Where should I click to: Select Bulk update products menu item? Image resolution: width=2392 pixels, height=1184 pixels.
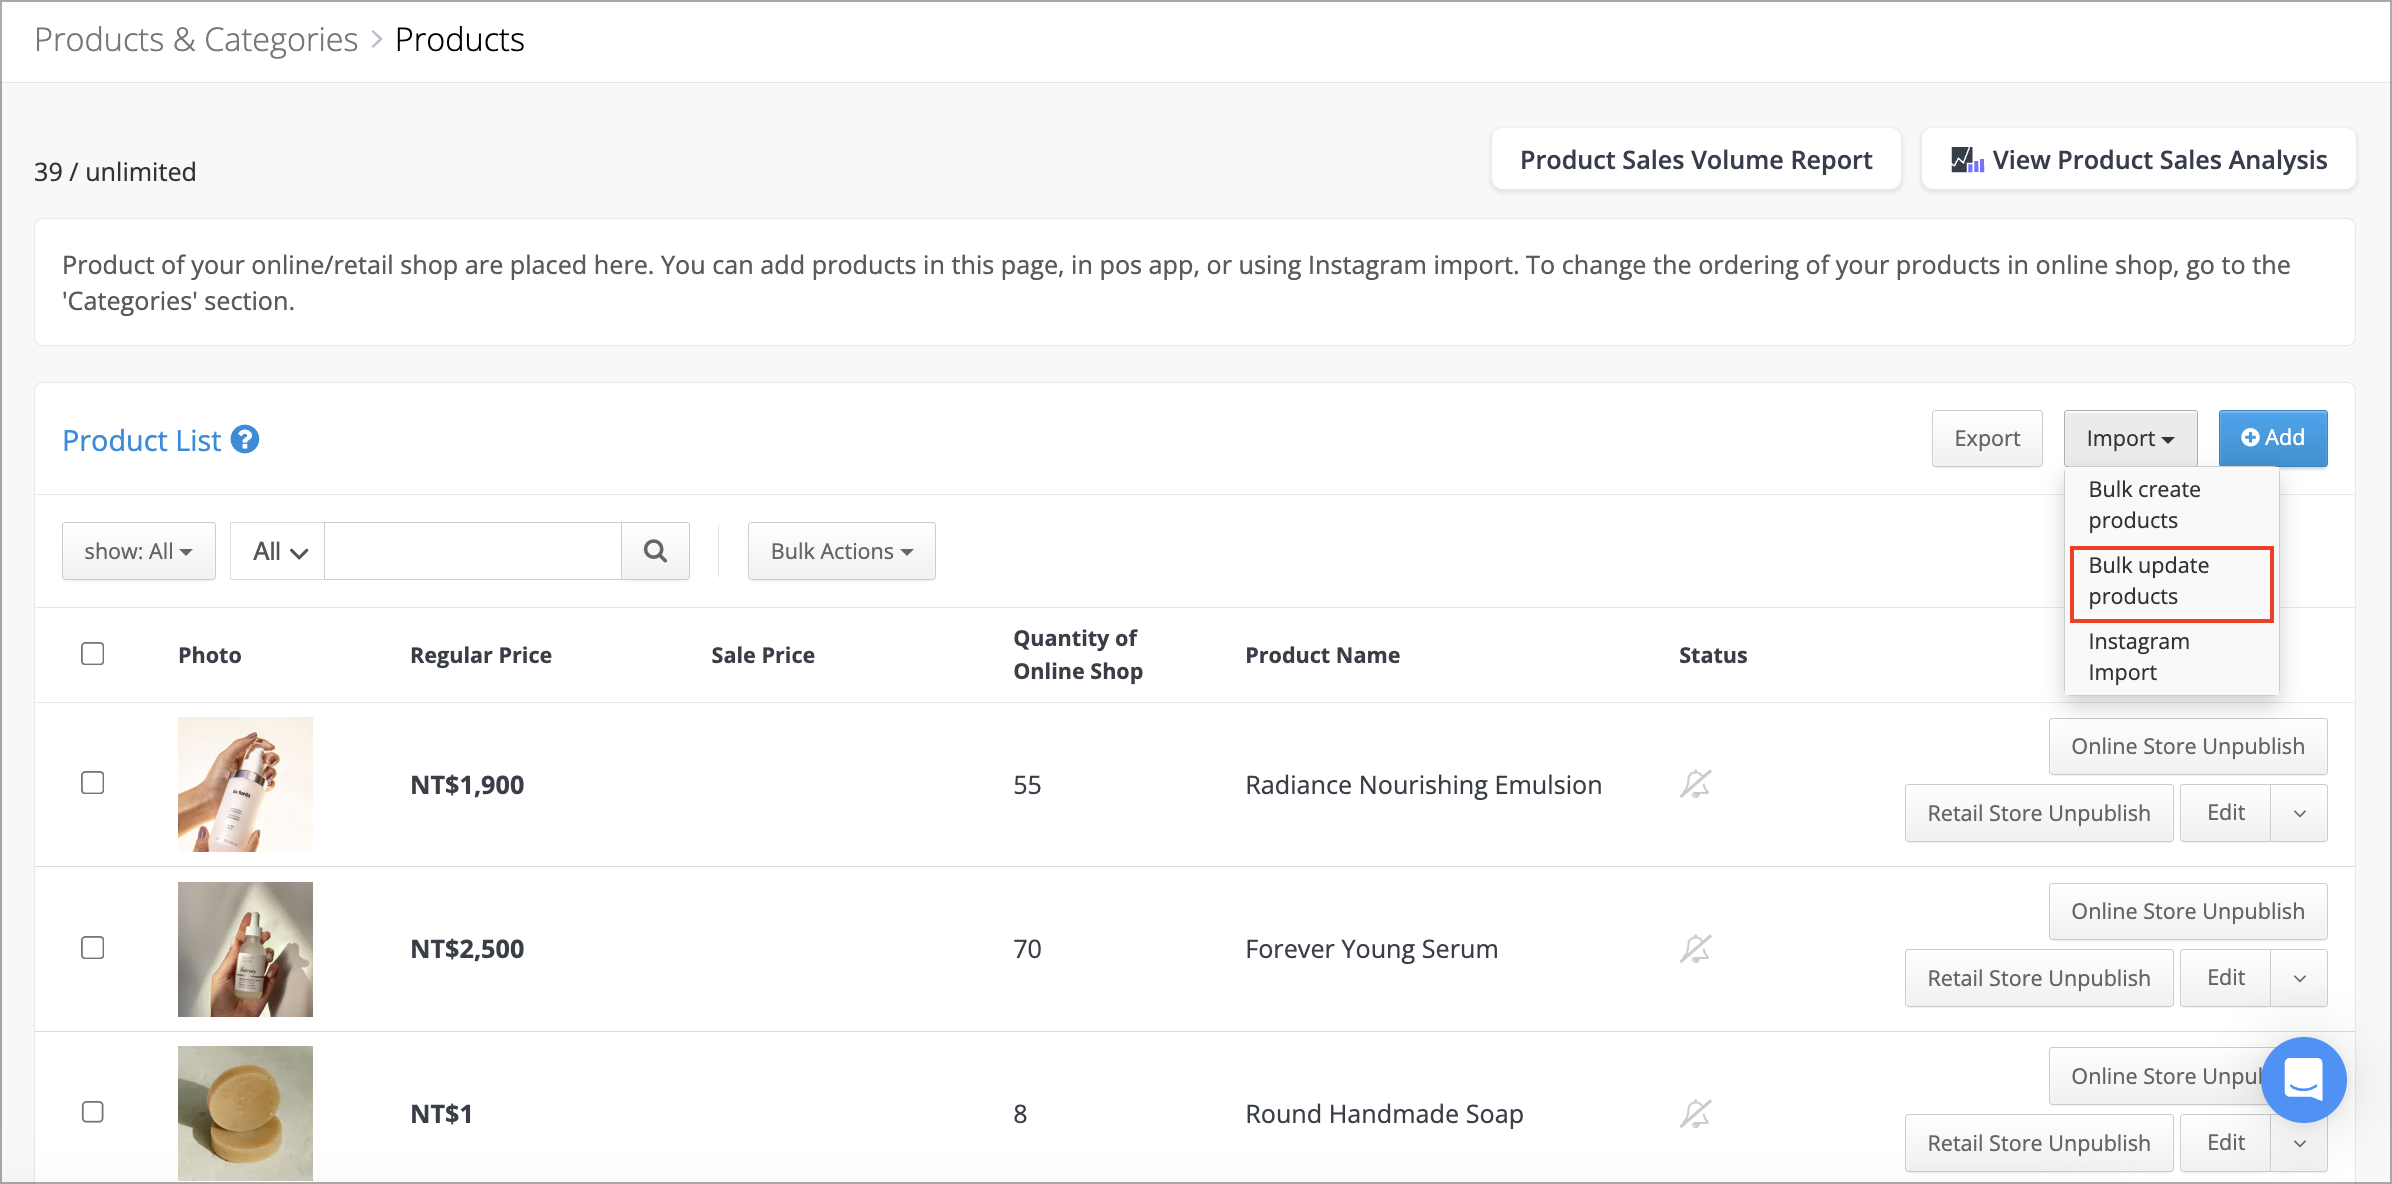[2171, 581]
